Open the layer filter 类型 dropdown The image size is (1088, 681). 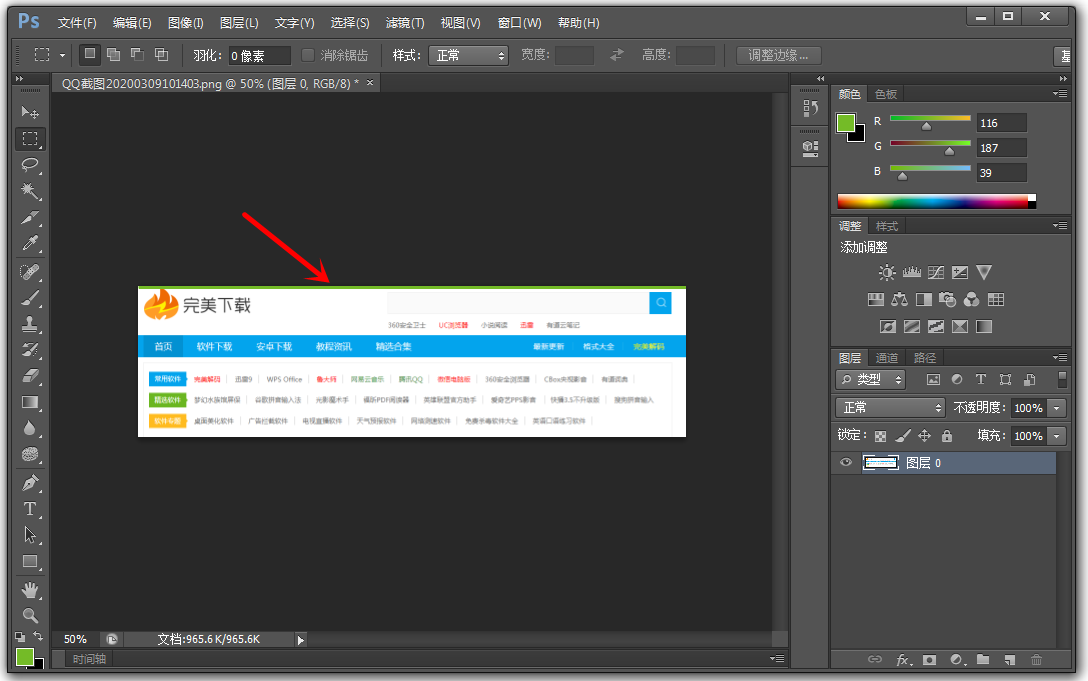[871, 380]
